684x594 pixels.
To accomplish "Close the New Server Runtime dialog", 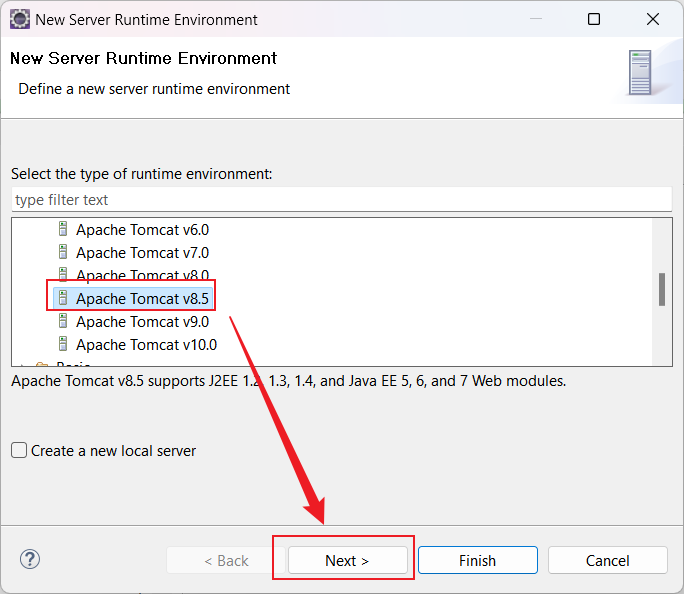I will 653,19.
